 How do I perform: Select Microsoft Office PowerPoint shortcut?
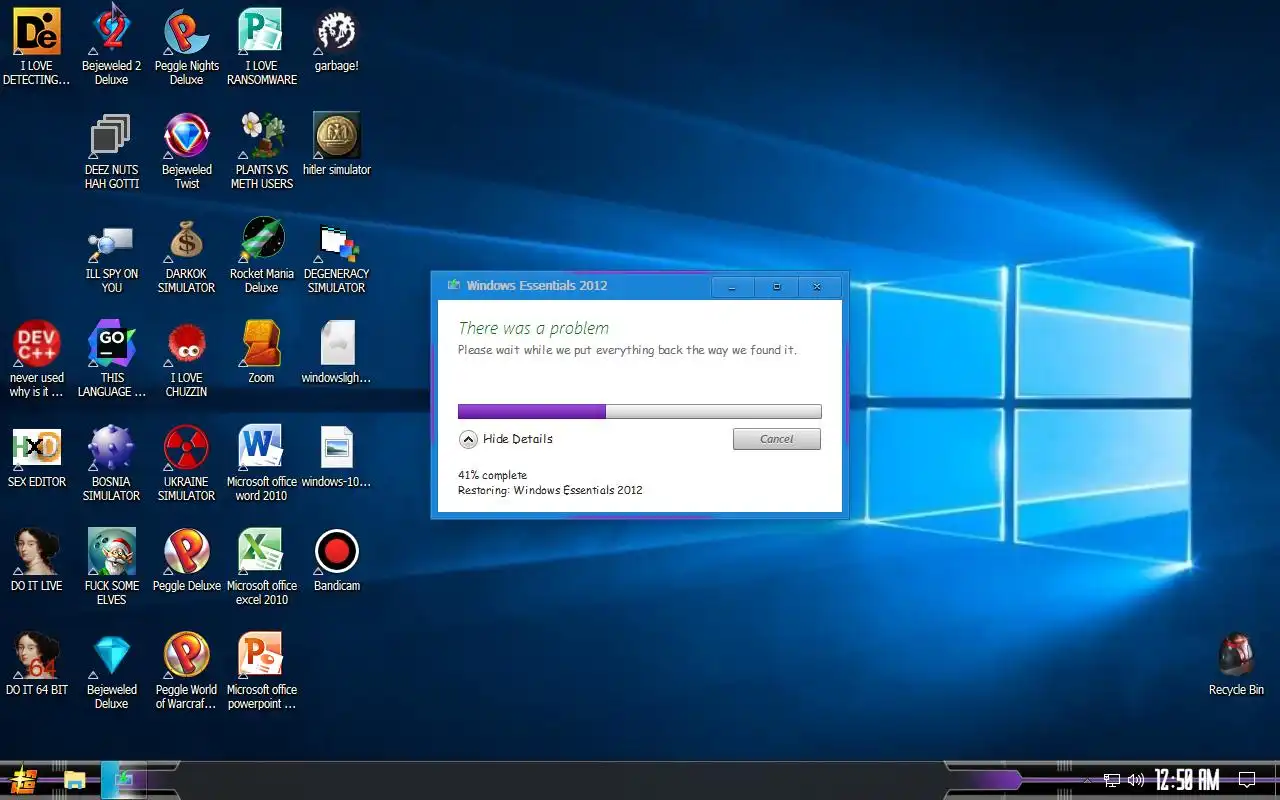point(262,670)
